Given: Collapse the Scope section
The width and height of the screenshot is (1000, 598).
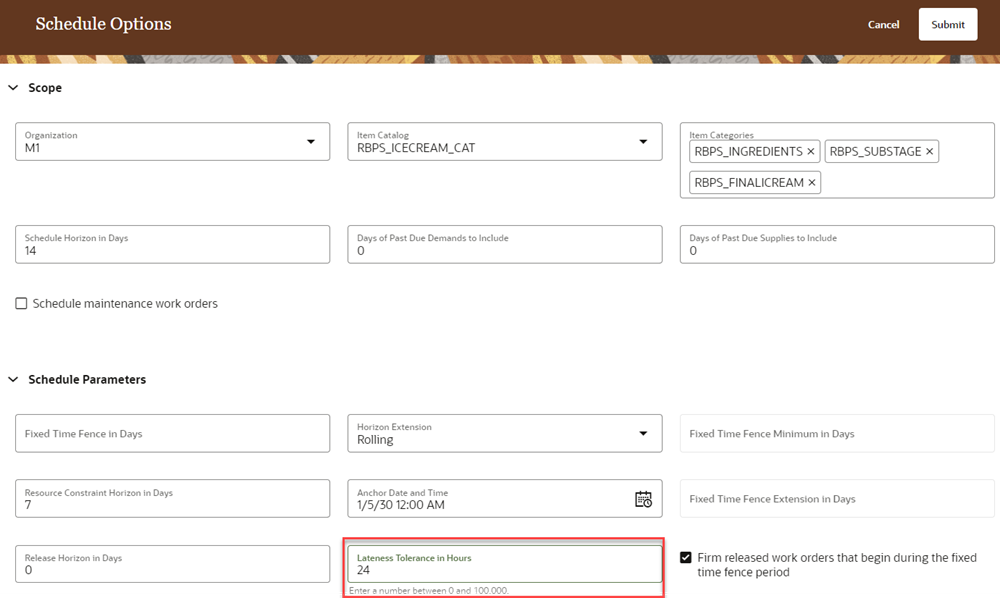Looking at the screenshot, I should tap(13, 87).
